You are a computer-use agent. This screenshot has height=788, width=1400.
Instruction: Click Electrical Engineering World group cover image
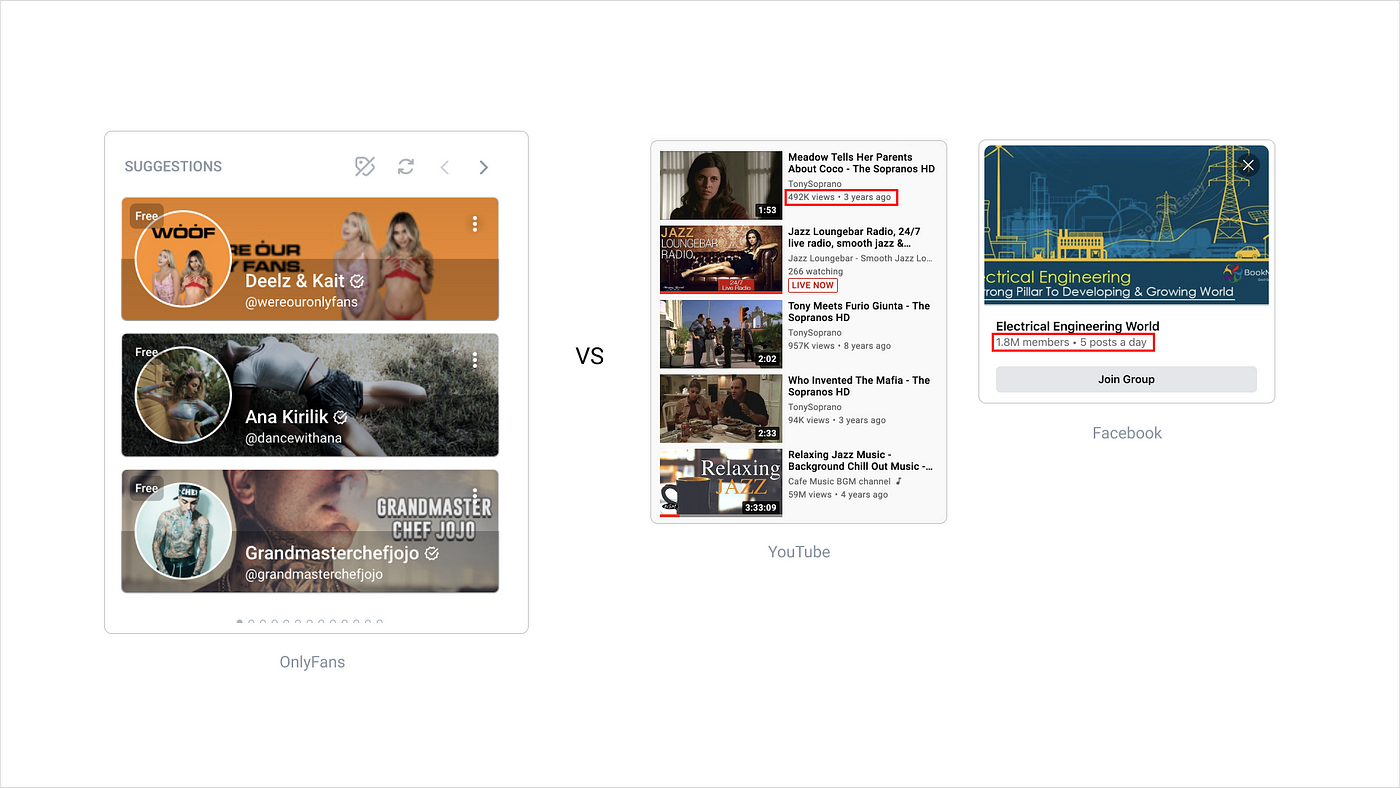point(1126,225)
